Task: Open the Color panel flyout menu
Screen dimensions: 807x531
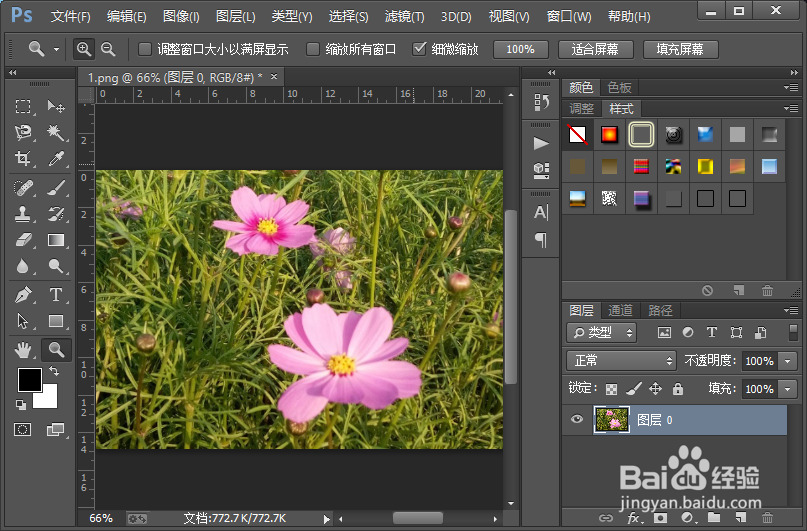Action: coord(791,87)
